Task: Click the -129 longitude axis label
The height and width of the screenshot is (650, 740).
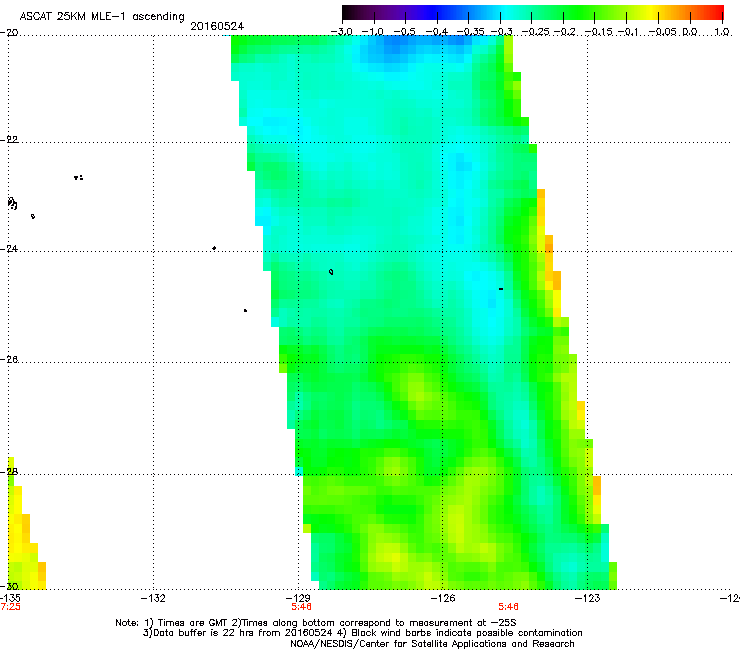Action: 298,598
